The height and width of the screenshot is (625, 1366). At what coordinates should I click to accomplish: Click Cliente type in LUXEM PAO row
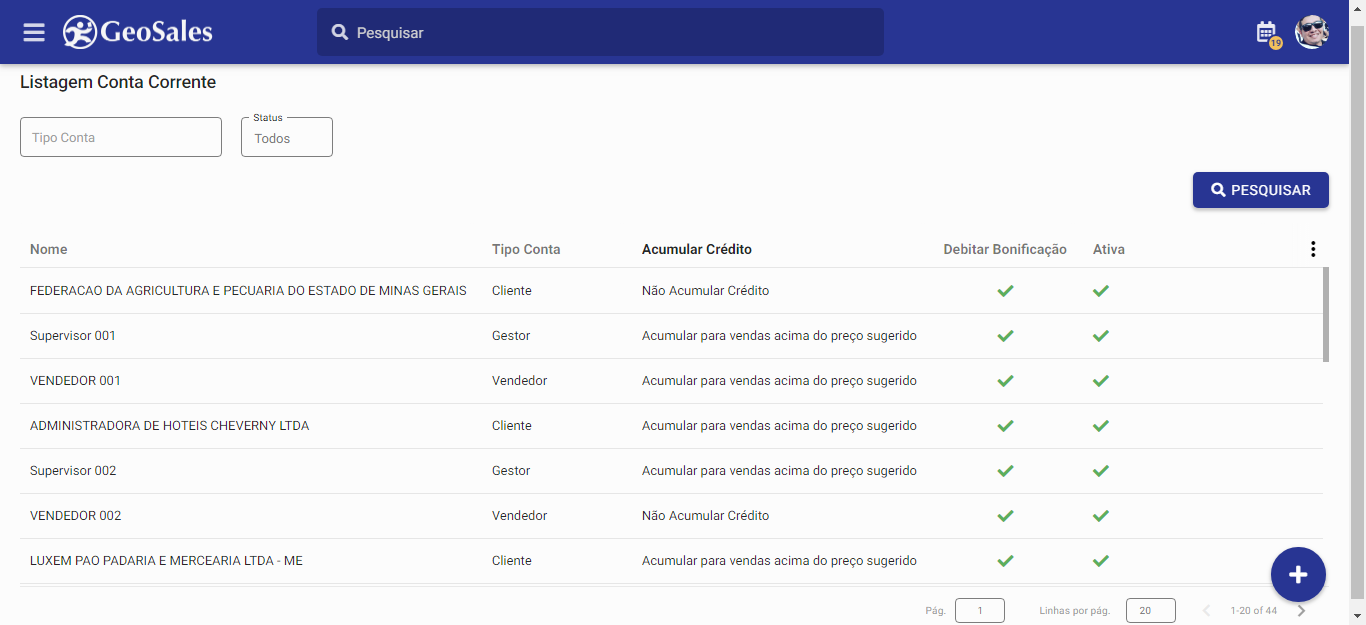512,561
